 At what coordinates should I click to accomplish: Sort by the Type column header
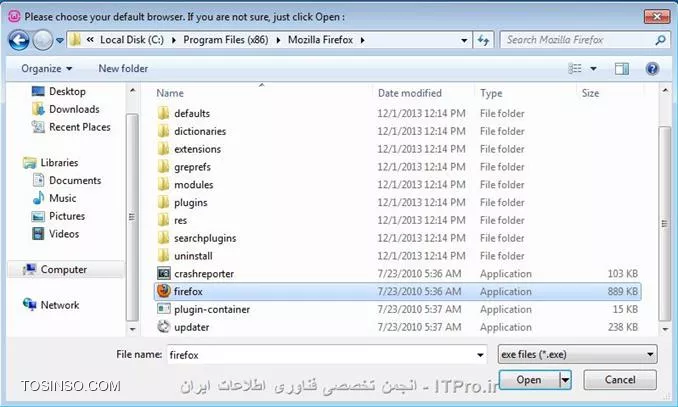coord(491,93)
